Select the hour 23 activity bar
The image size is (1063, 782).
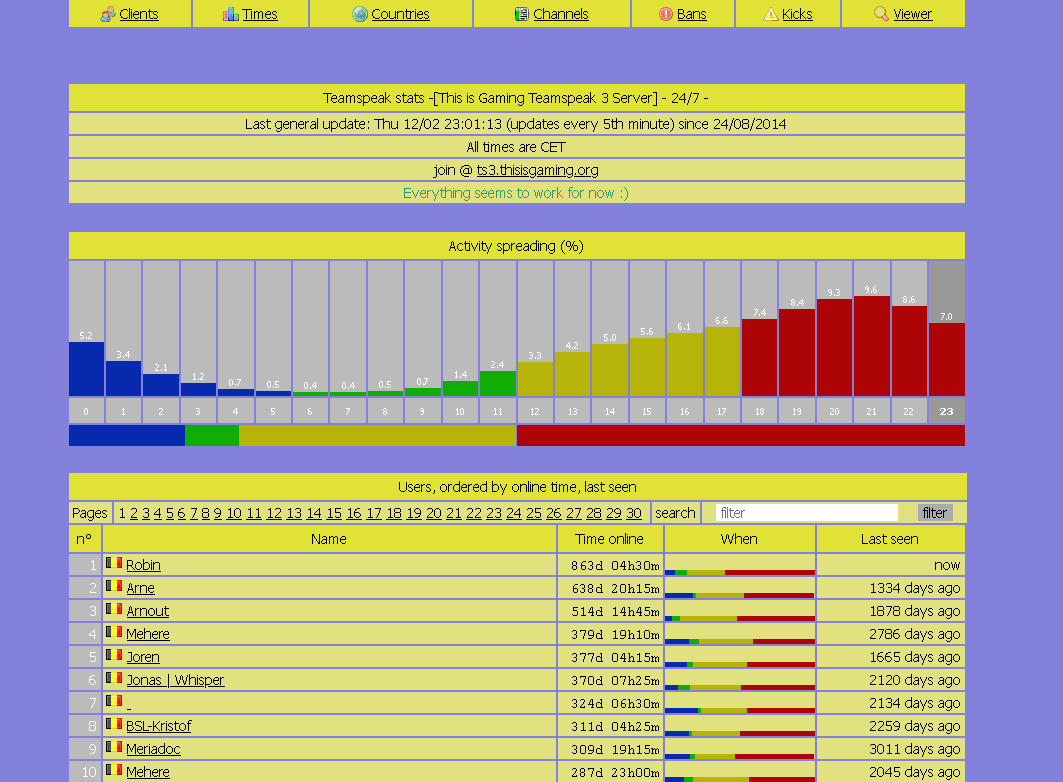[x=946, y=358]
